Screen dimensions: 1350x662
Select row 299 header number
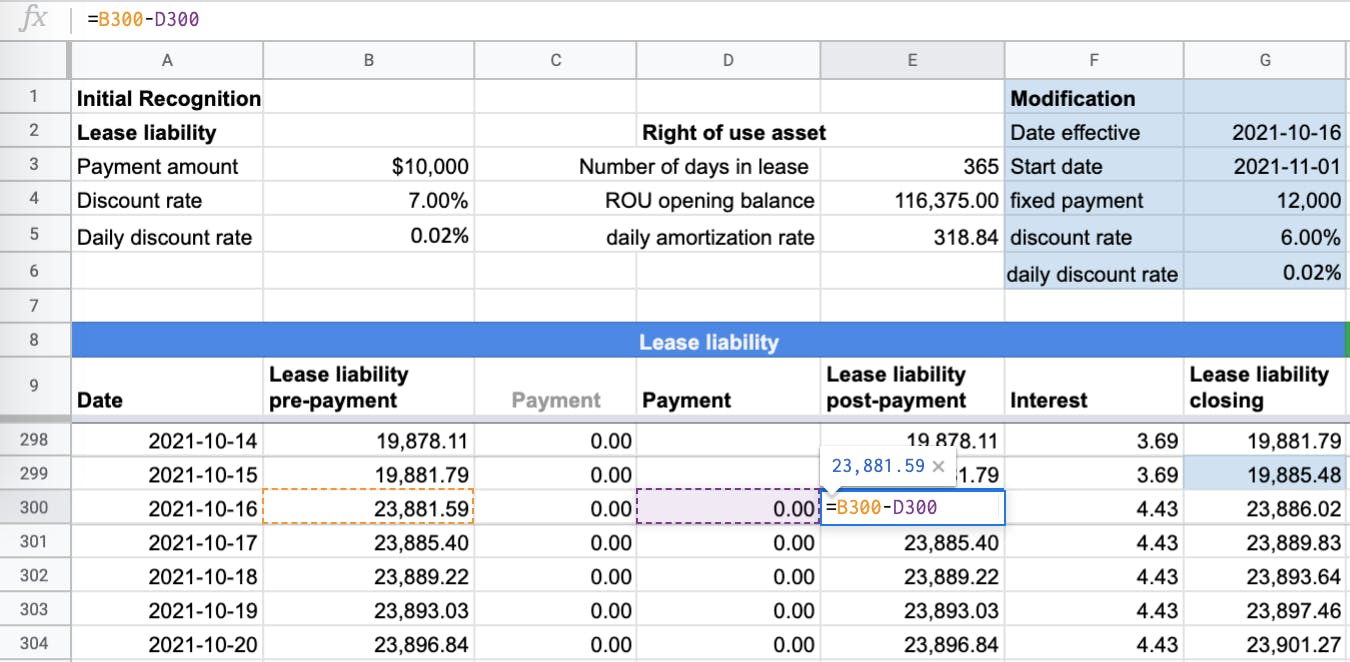point(34,472)
